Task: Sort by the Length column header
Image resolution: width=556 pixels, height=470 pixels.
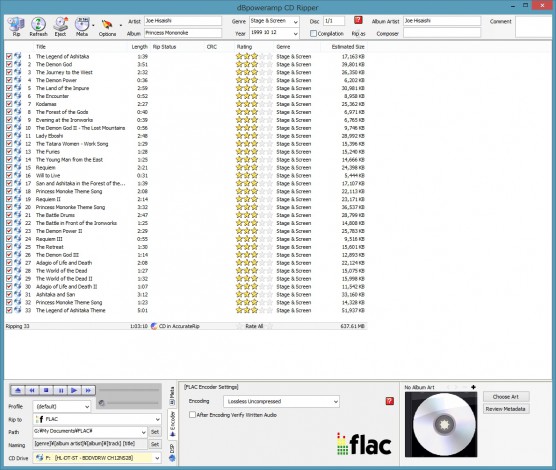Action: 139,47
